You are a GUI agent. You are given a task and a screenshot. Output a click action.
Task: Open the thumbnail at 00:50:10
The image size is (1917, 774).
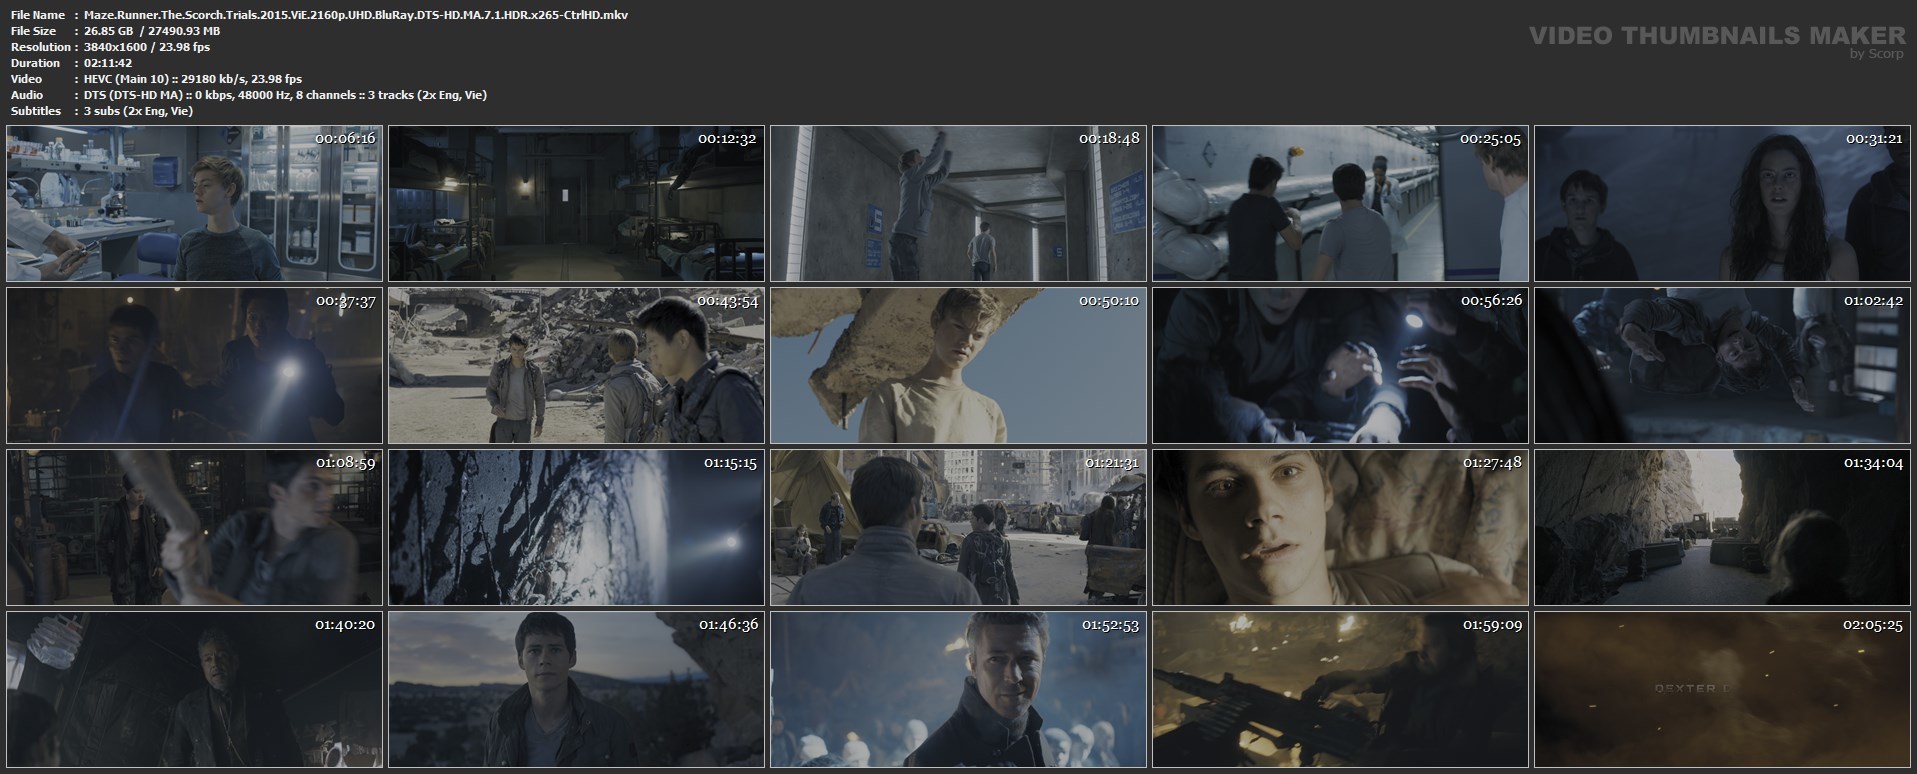tap(958, 366)
